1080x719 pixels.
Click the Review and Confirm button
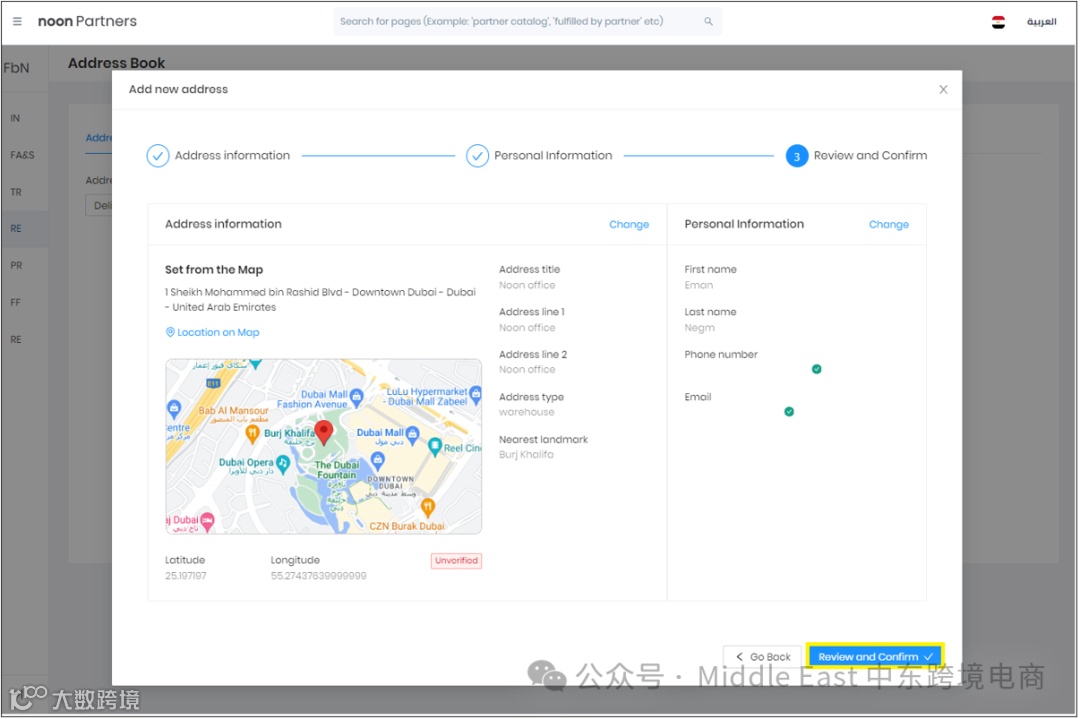(875, 657)
